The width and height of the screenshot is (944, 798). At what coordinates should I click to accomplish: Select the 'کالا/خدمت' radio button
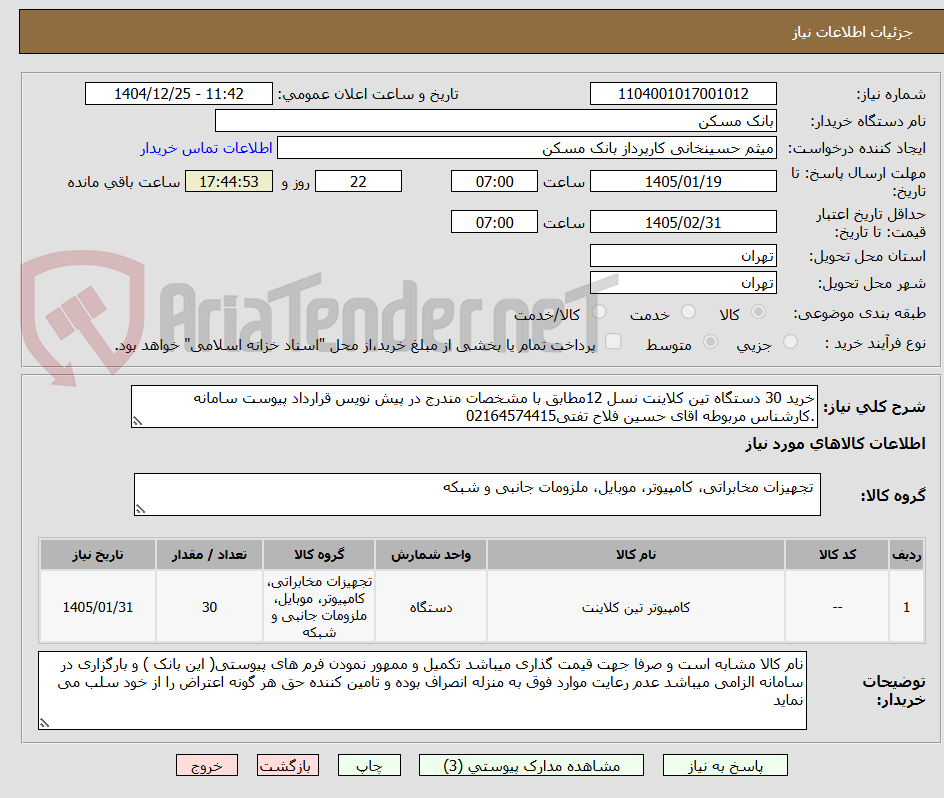[599, 311]
